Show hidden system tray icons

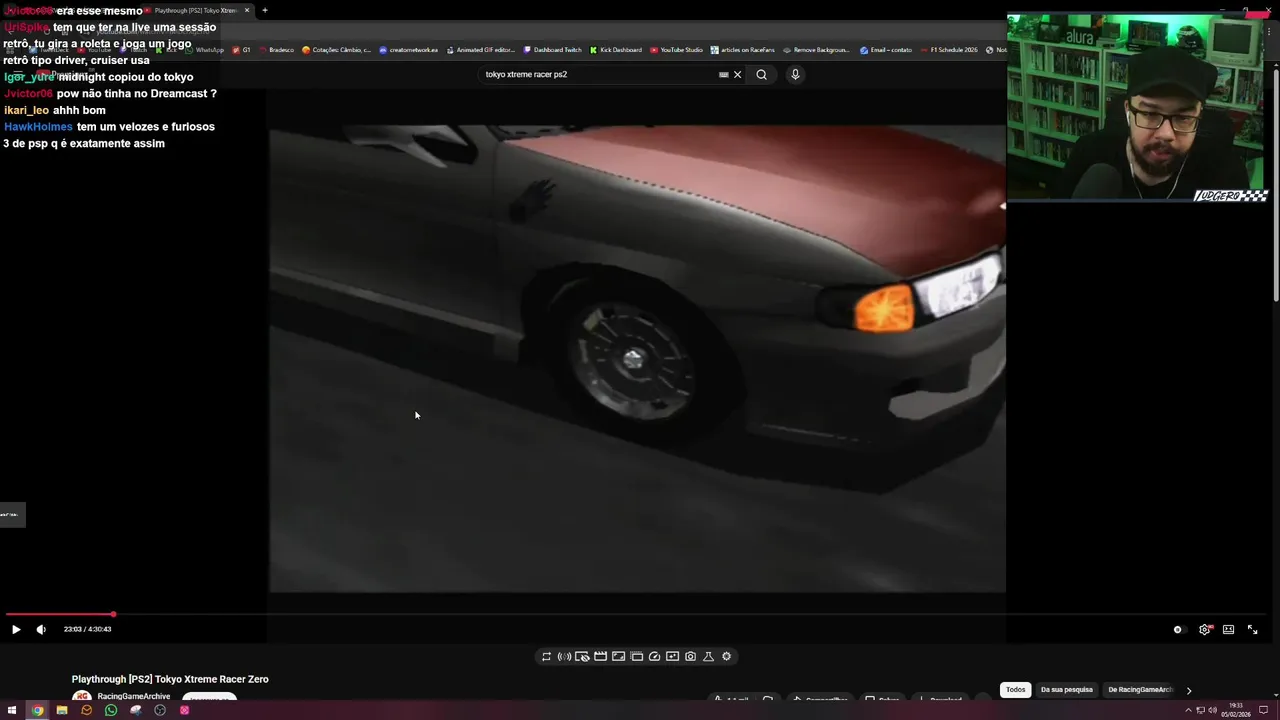click(x=1189, y=710)
